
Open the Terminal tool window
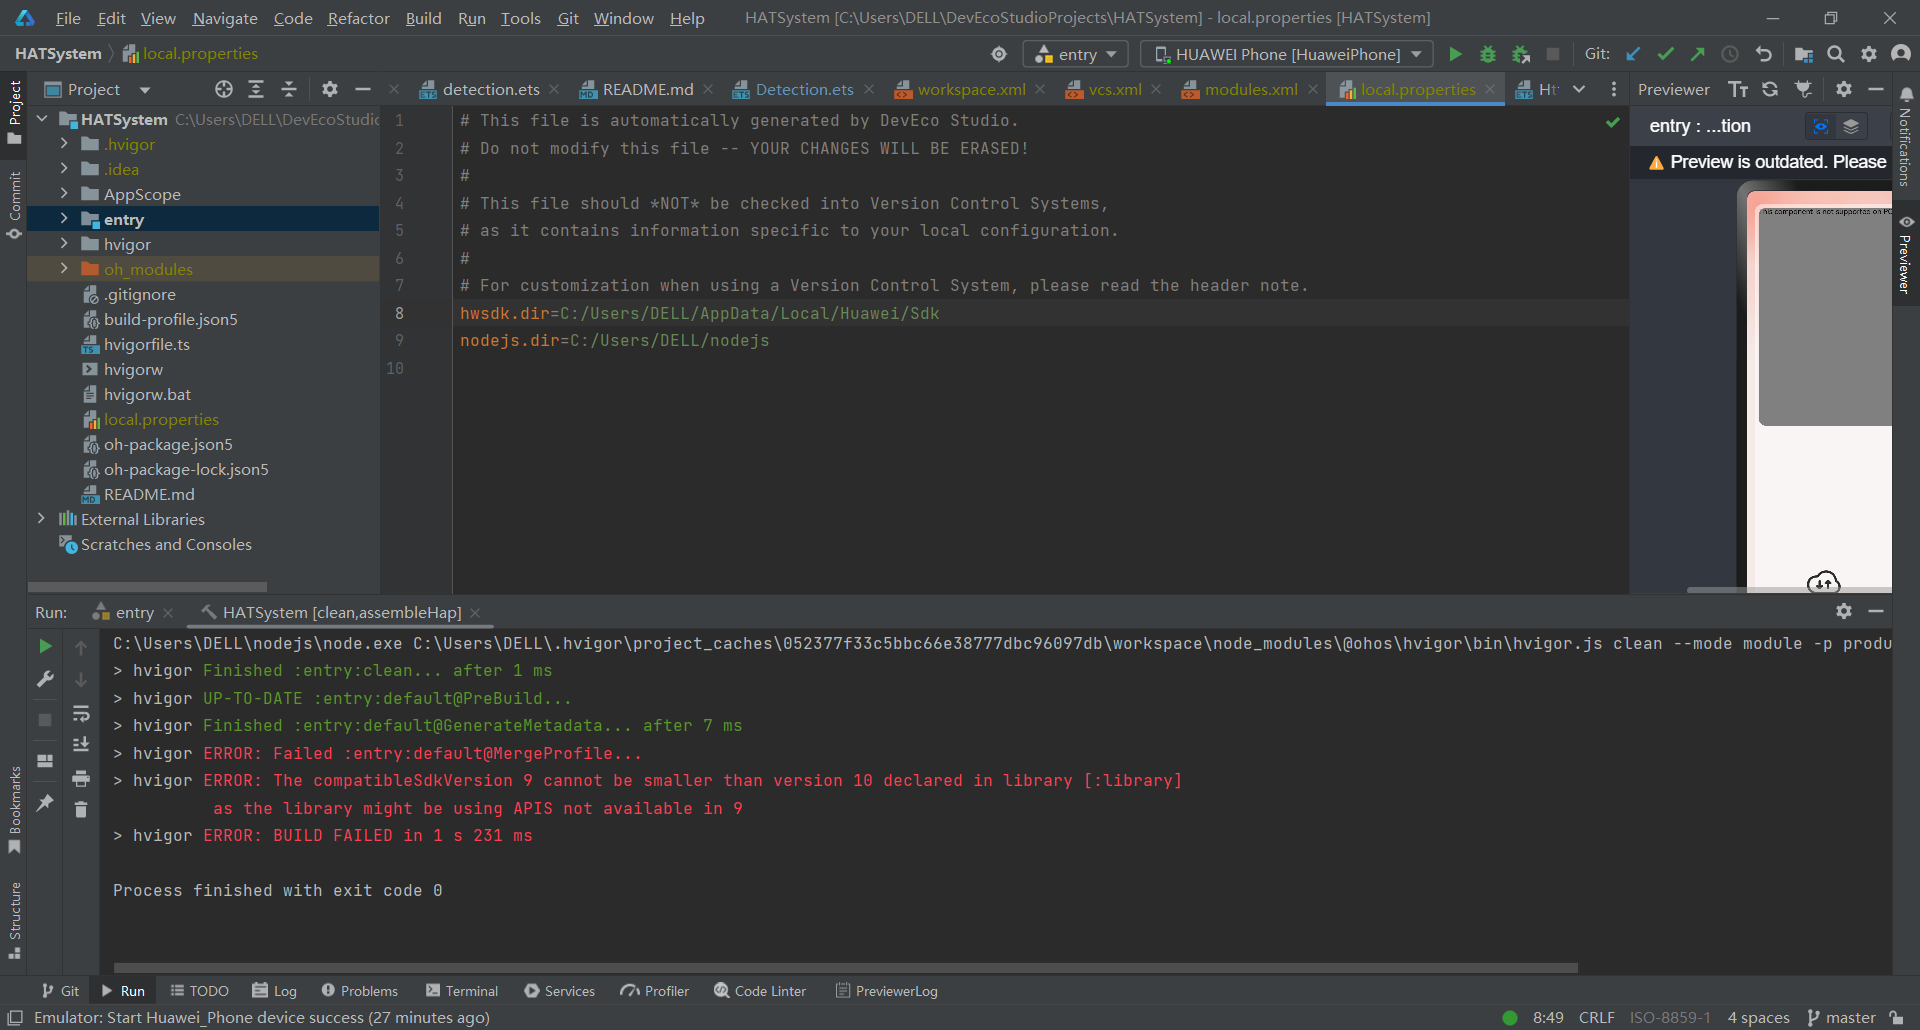[462, 991]
